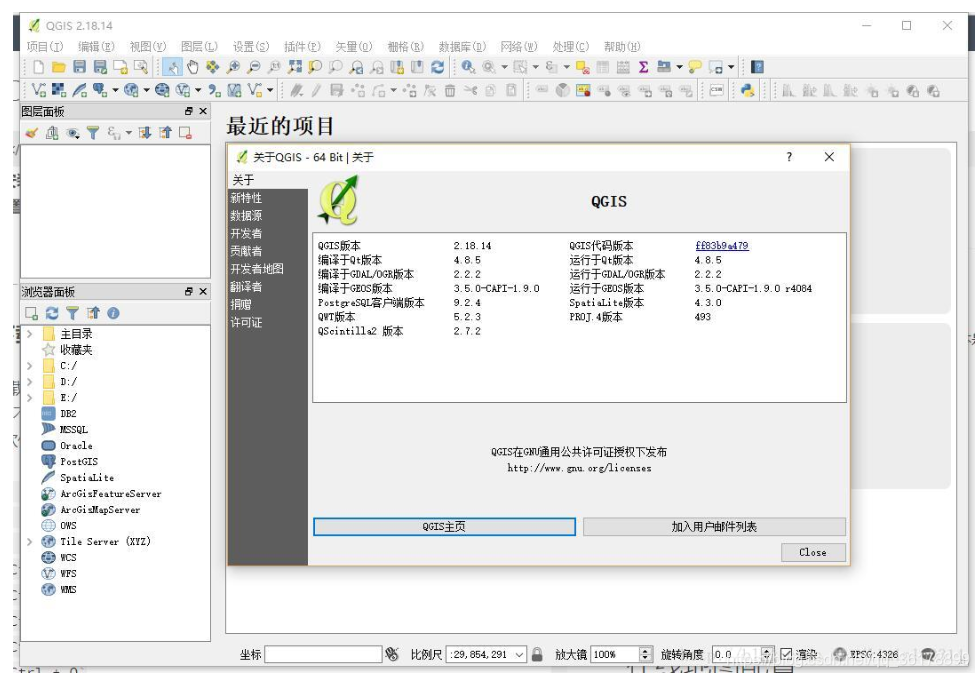Click the lock scale padlock icon

tap(537, 654)
